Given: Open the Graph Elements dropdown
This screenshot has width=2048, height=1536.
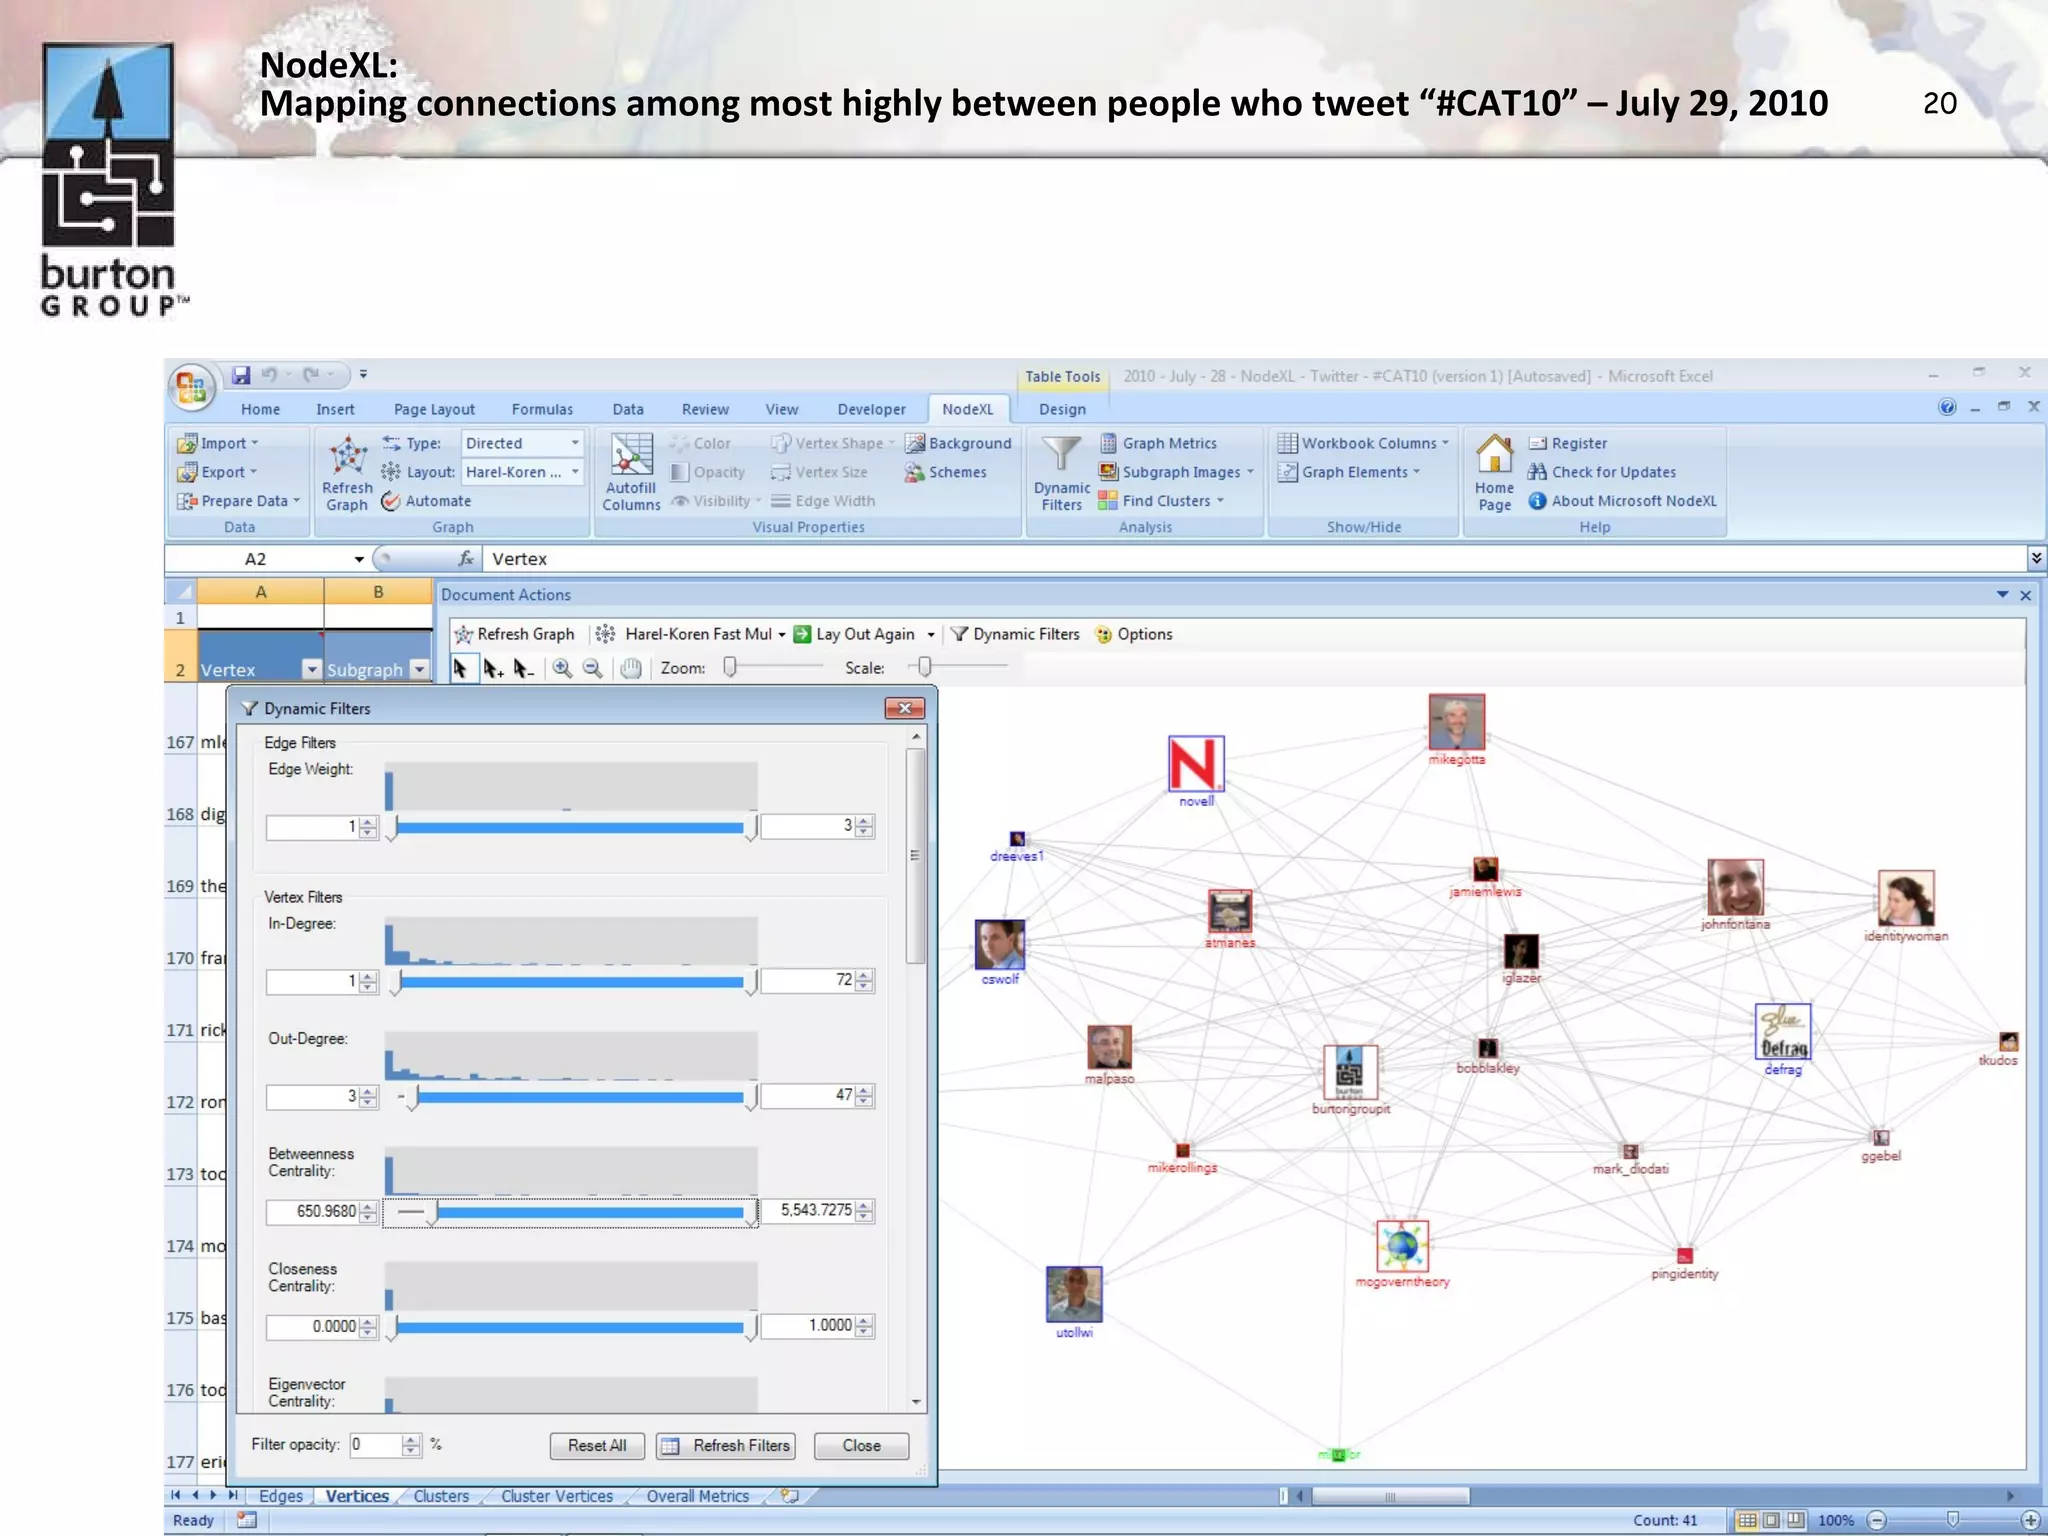Looking at the screenshot, I should tap(1349, 472).
